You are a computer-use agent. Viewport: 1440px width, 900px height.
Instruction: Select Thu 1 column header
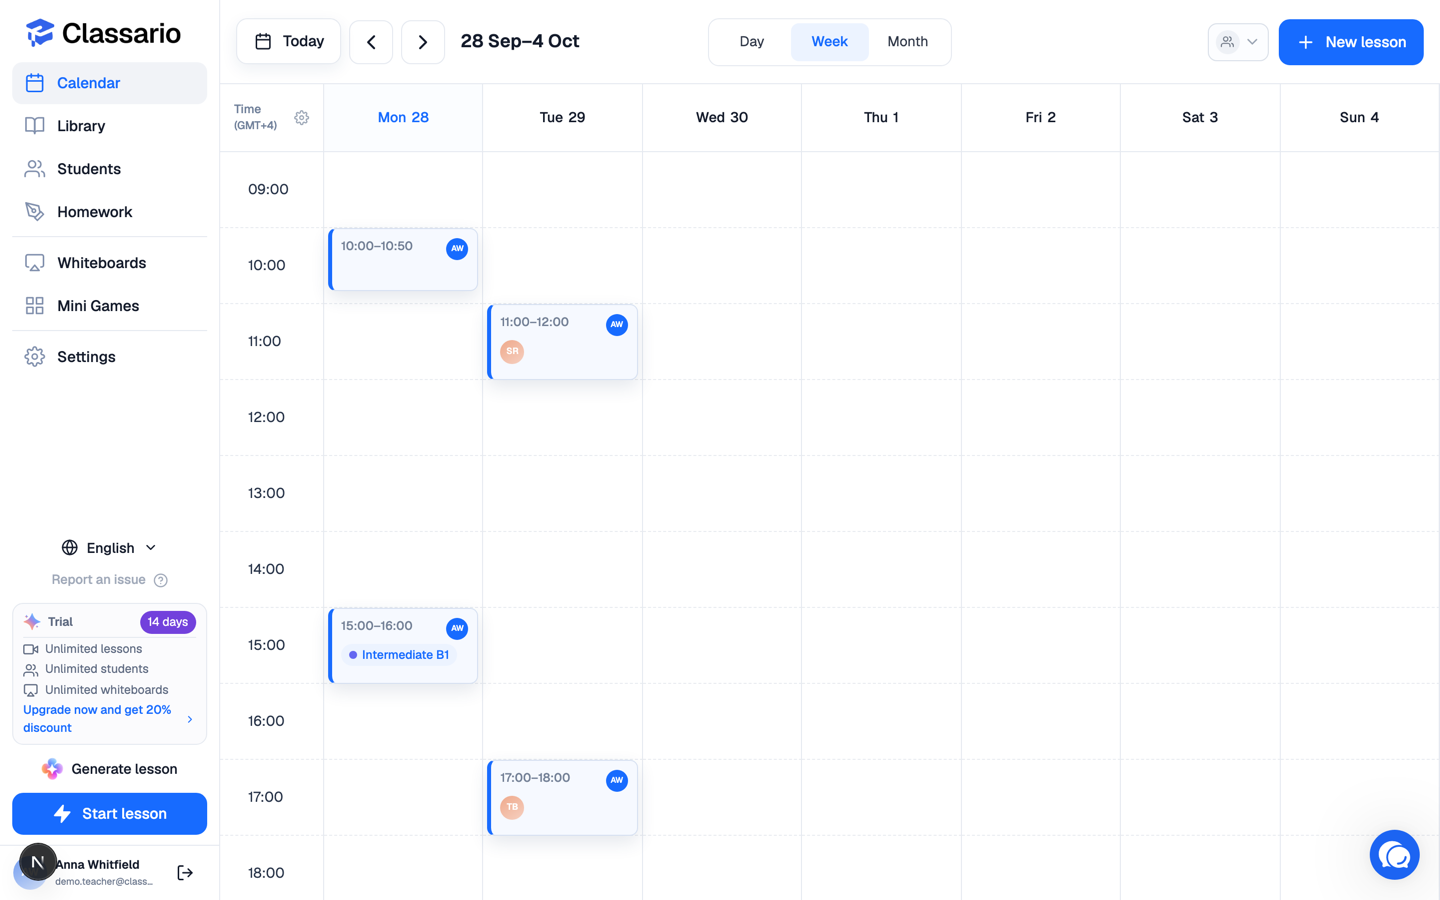click(x=881, y=118)
